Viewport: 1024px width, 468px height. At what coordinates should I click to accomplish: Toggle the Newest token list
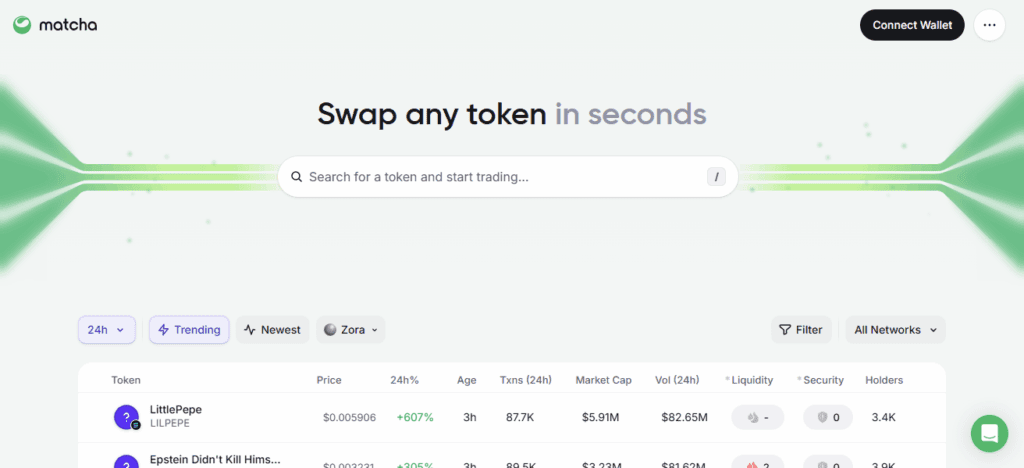click(272, 330)
